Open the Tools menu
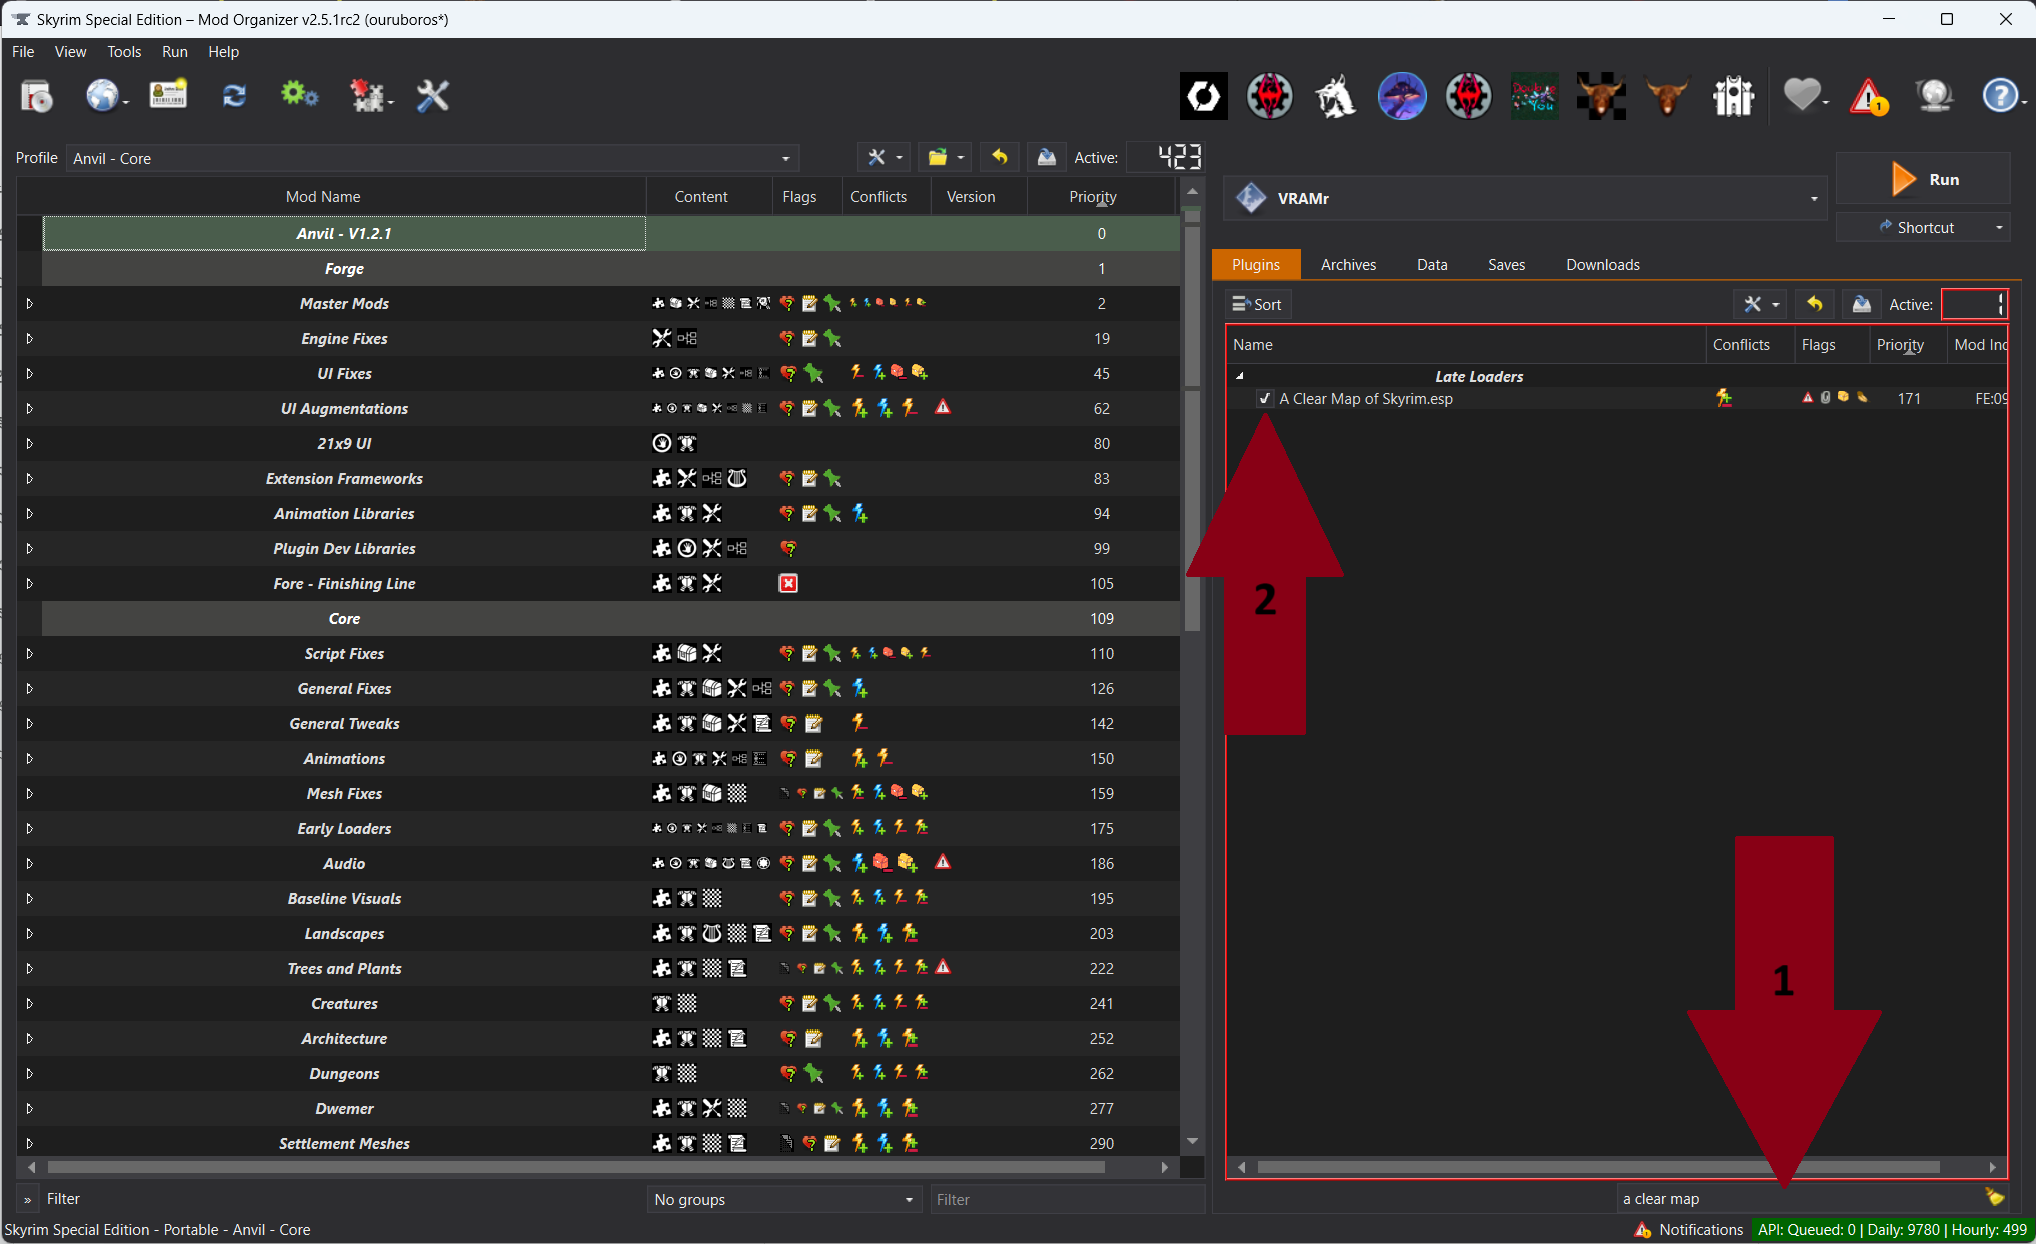This screenshot has height=1244, width=2036. coord(124,52)
